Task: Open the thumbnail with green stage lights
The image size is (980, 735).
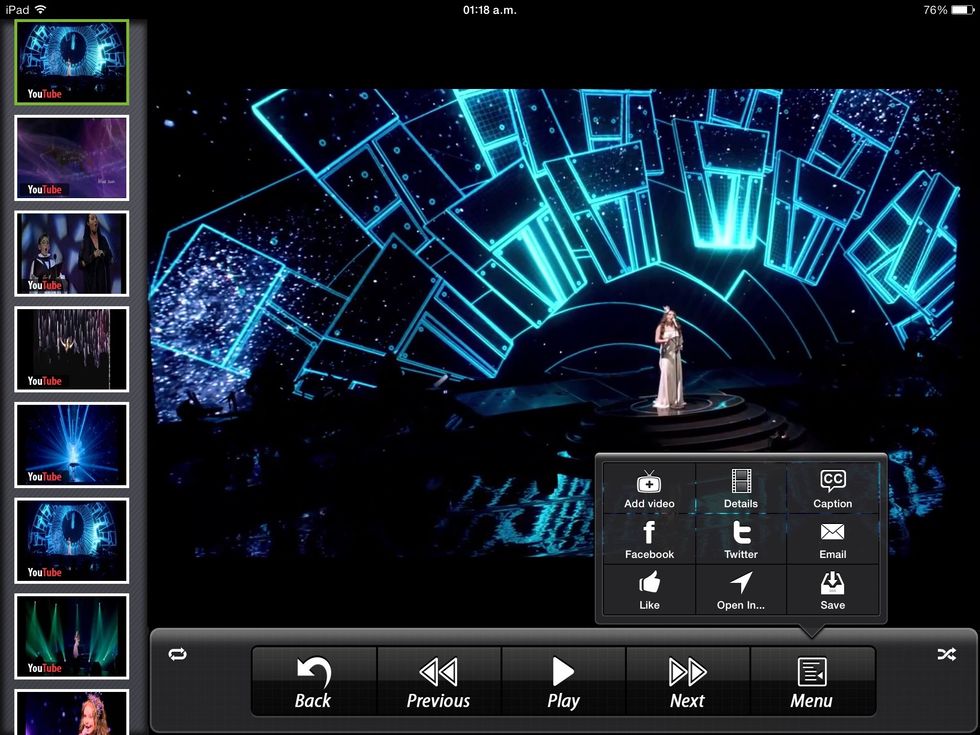Action: coord(71,636)
